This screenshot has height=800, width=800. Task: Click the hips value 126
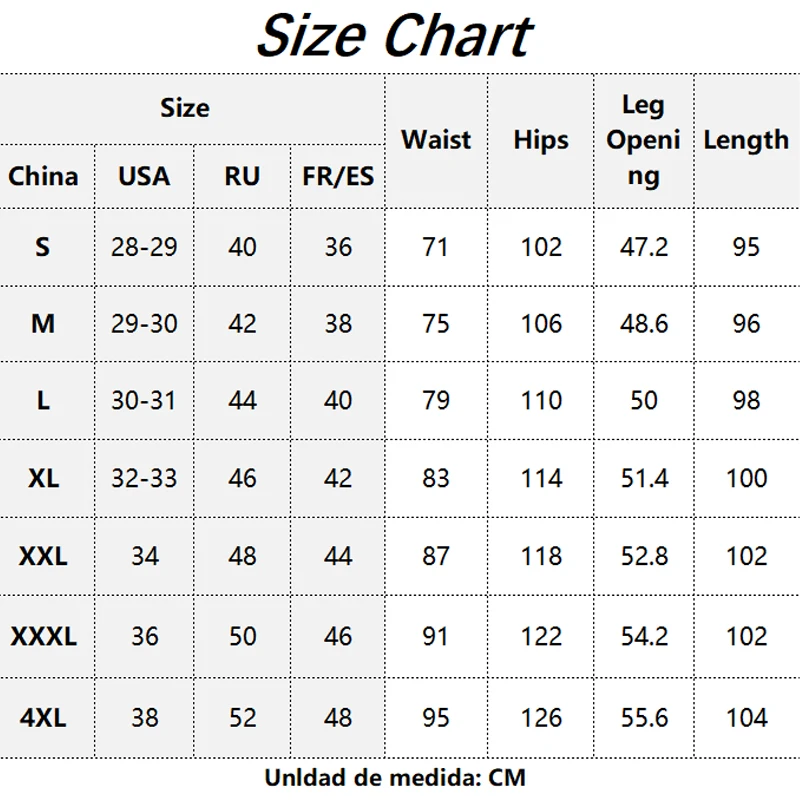tap(541, 717)
